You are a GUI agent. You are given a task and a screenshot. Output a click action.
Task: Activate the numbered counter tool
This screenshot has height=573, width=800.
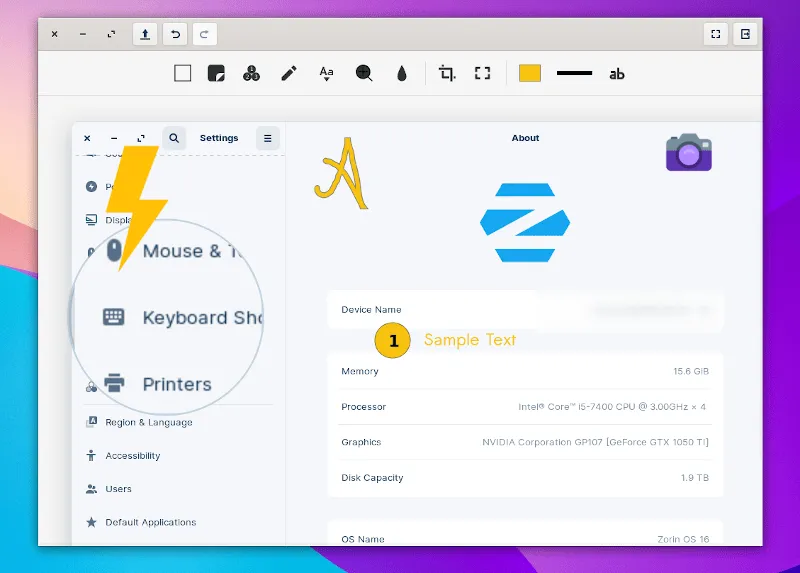point(252,73)
